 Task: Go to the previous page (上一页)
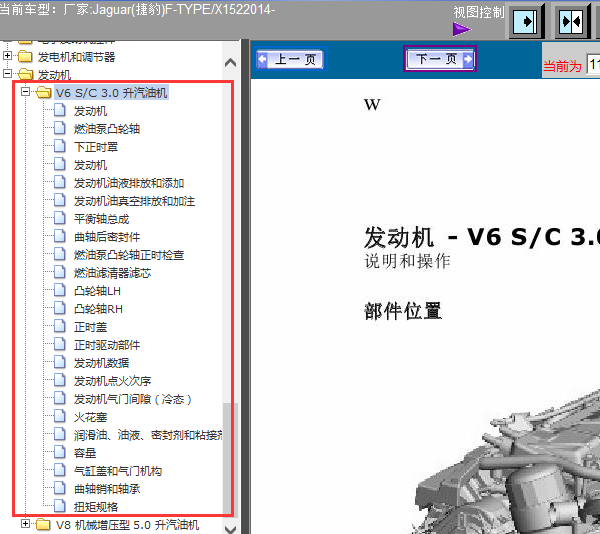291,59
